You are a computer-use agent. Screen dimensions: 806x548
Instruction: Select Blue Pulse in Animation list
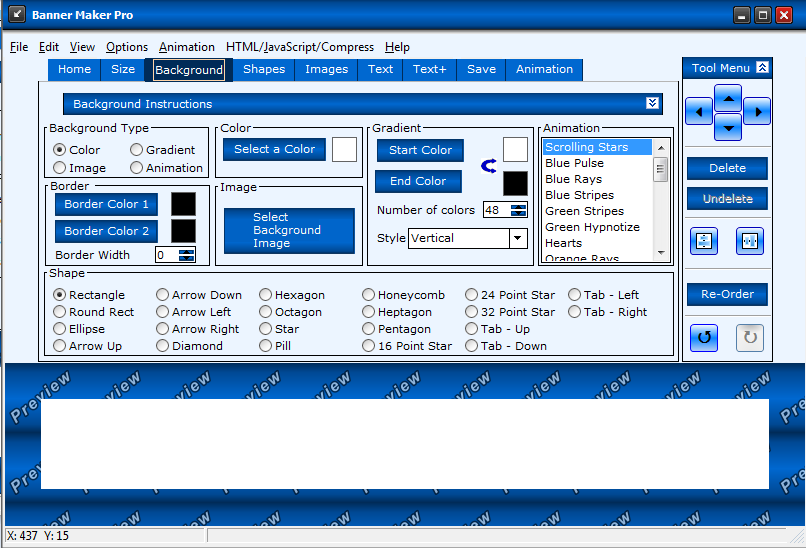[598, 163]
